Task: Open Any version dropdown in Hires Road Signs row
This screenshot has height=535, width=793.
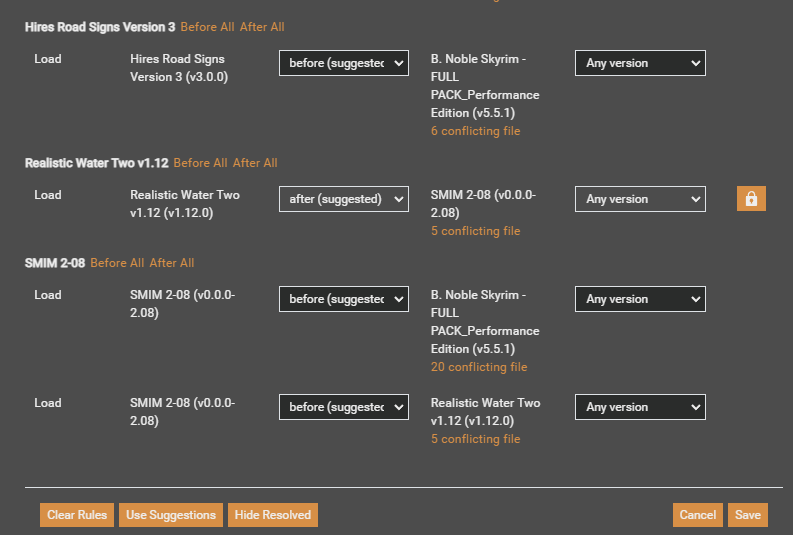Action: [640, 63]
